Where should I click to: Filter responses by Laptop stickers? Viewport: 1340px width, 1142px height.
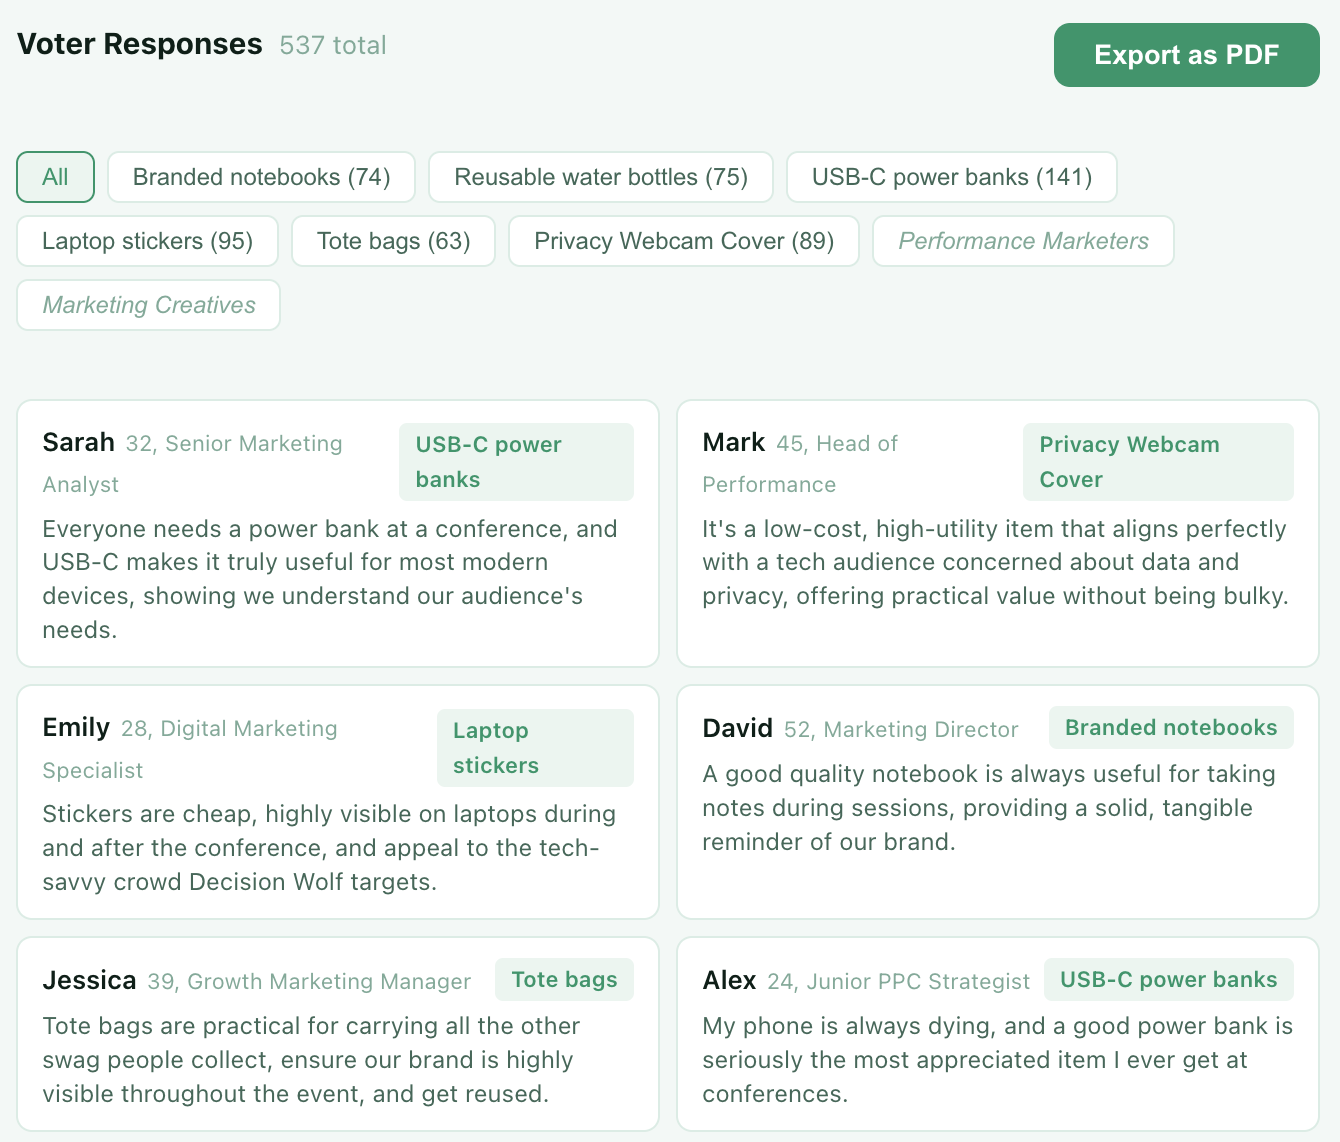point(147,241)
